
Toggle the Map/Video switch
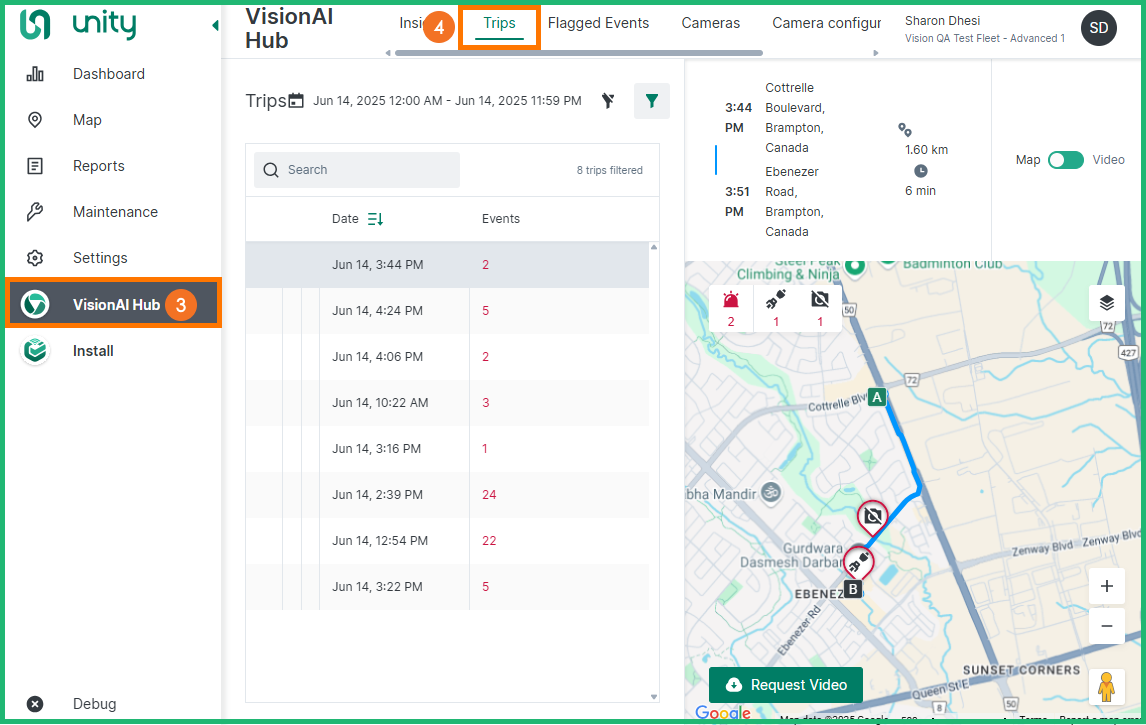(1065, 160)
